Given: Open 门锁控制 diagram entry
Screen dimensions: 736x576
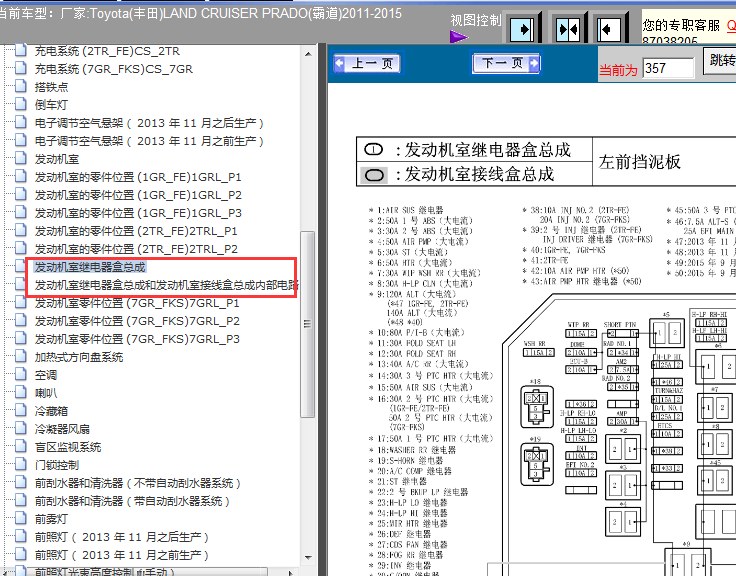Looking at the screenshot, I should pos(57,465).
